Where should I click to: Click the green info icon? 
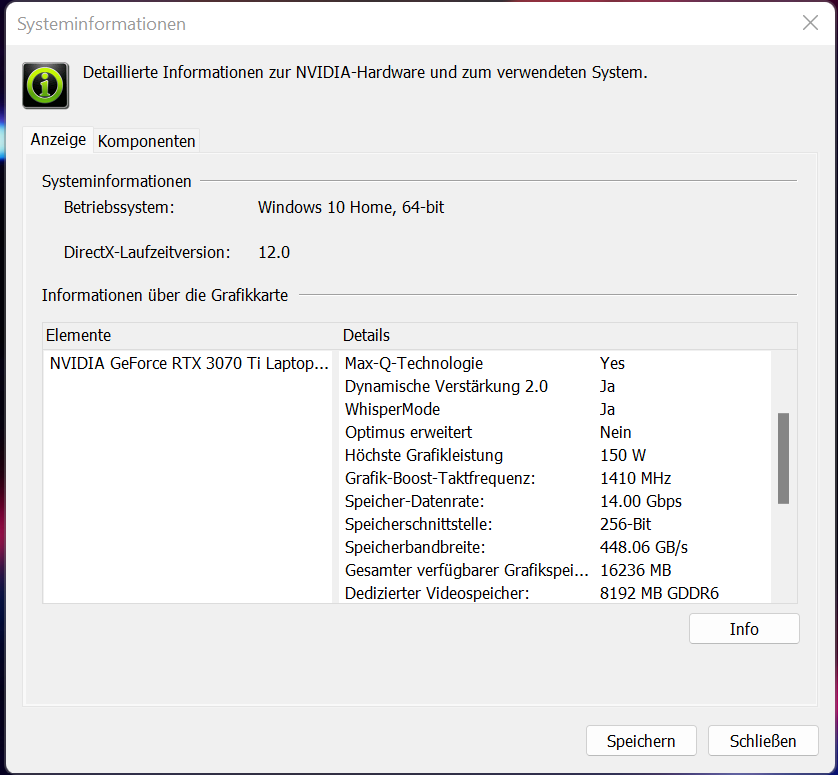(45, 86)
